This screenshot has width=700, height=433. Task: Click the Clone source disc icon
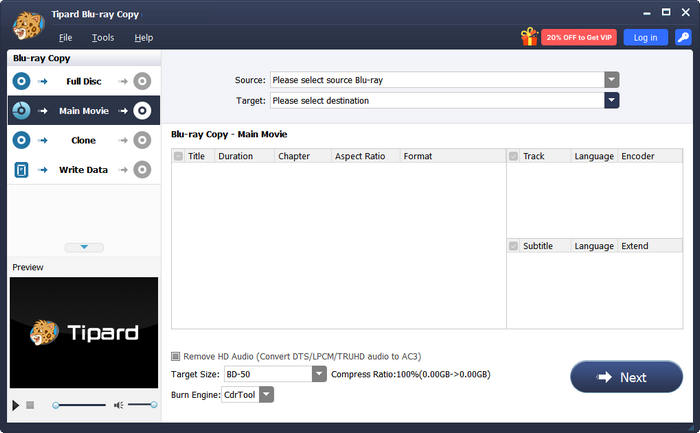coord(21,140)
